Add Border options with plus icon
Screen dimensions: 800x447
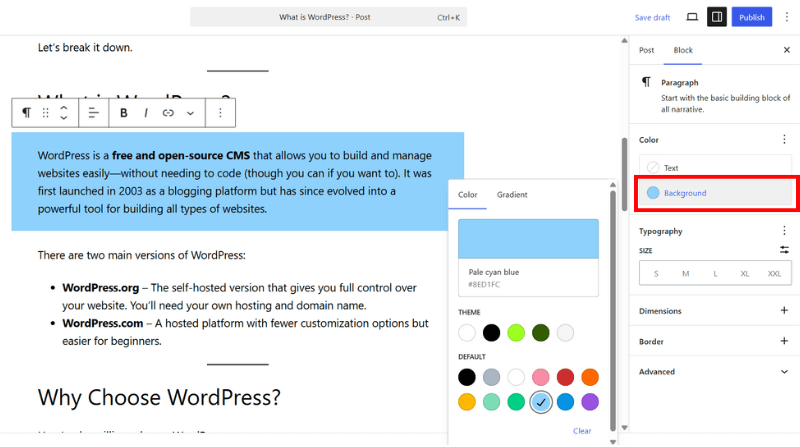784,341
